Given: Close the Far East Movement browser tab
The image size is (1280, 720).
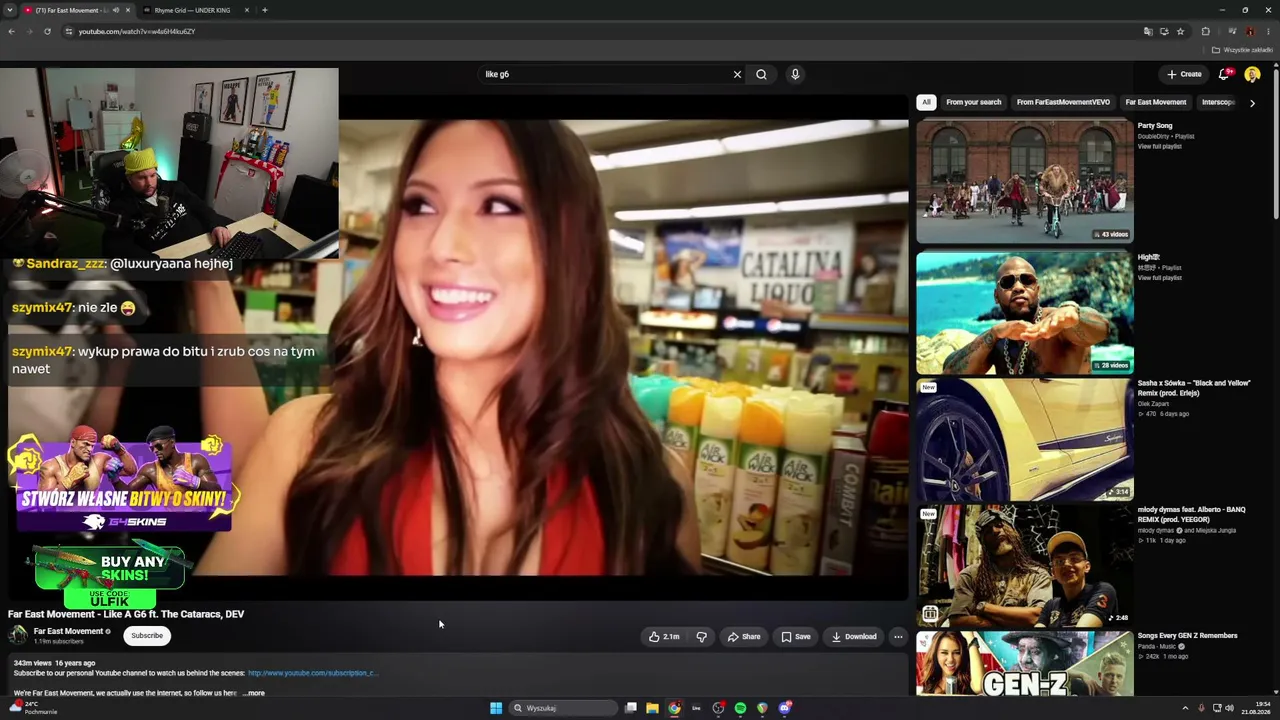Looking at the screenshot, I should [x=128, y=10].
